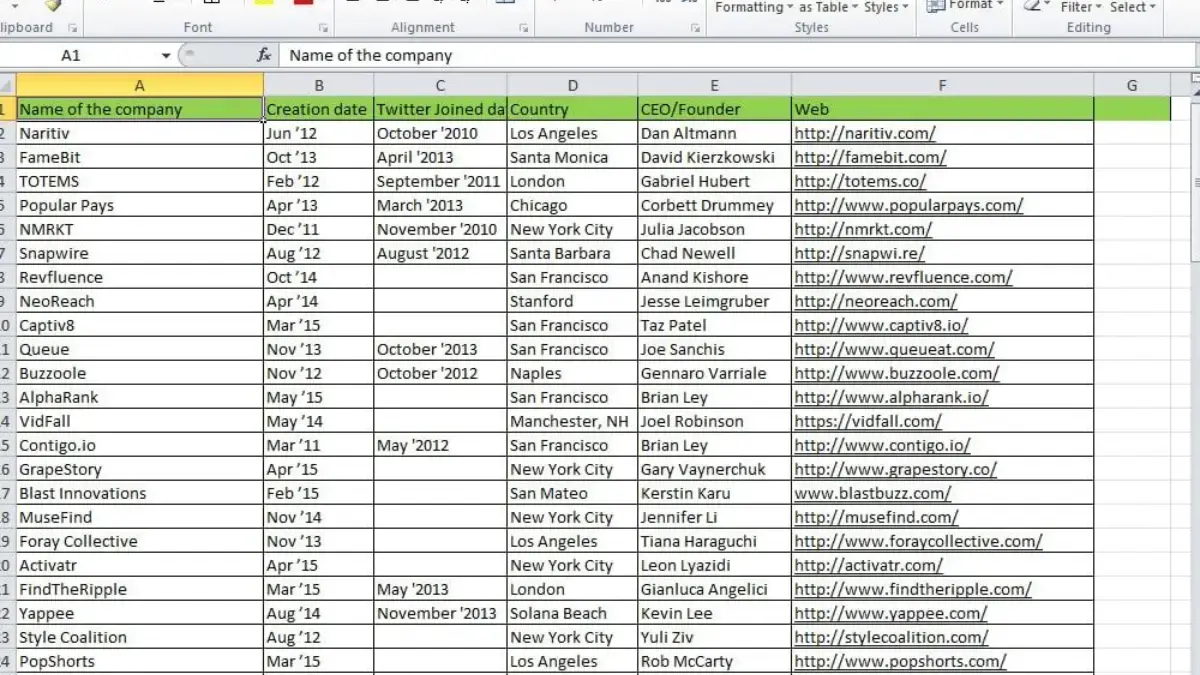Open the http://www.queueat.com/ link

(894, 349)
